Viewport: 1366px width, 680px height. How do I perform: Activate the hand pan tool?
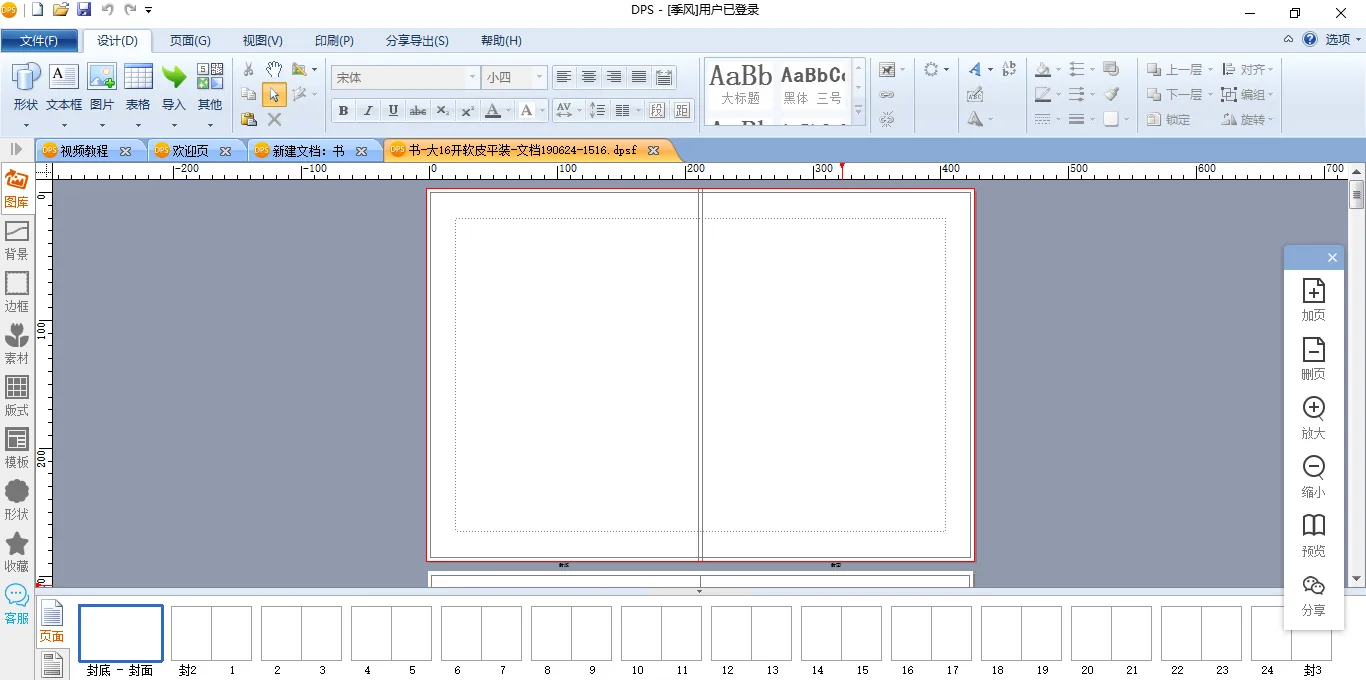tap(274, 69)
